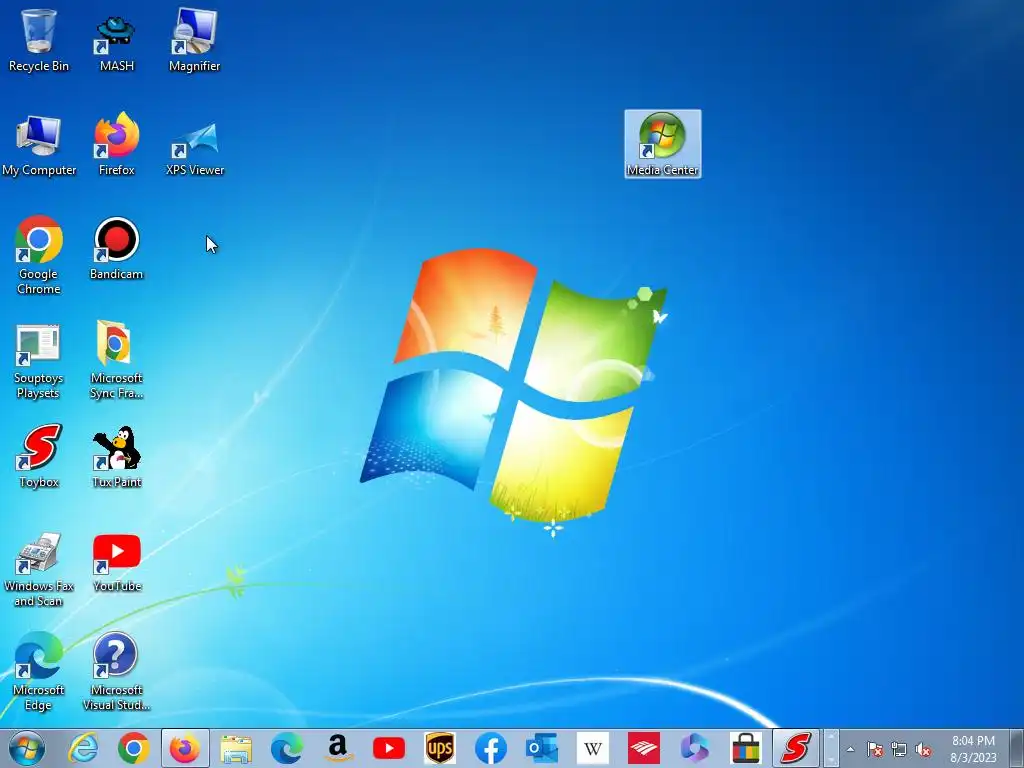Launch Microsoft 365 from the taskbar

pyautogui.click(x=694, y=748)
